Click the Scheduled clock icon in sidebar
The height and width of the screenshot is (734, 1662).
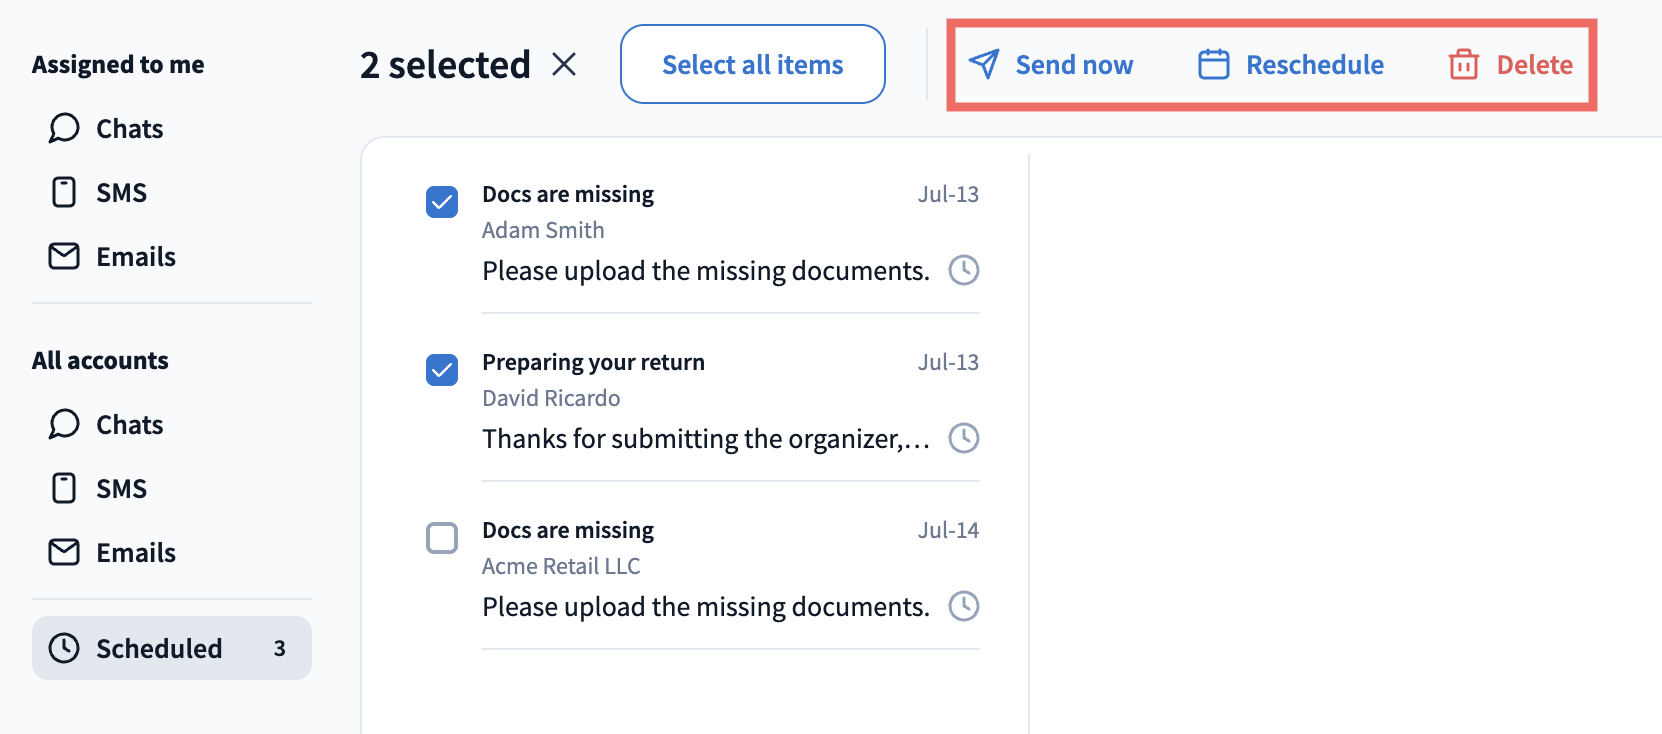[64, 648]
